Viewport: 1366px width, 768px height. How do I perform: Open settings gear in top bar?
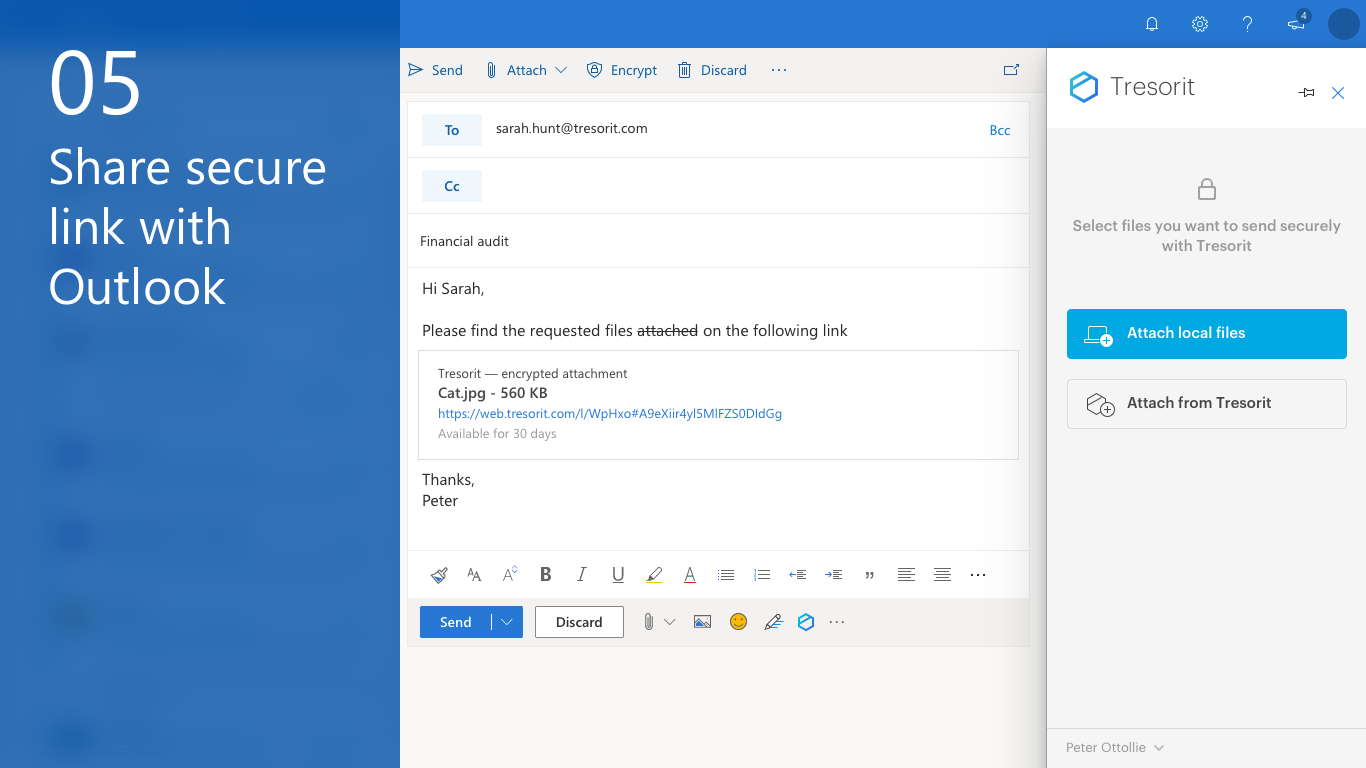(1200, 24)
